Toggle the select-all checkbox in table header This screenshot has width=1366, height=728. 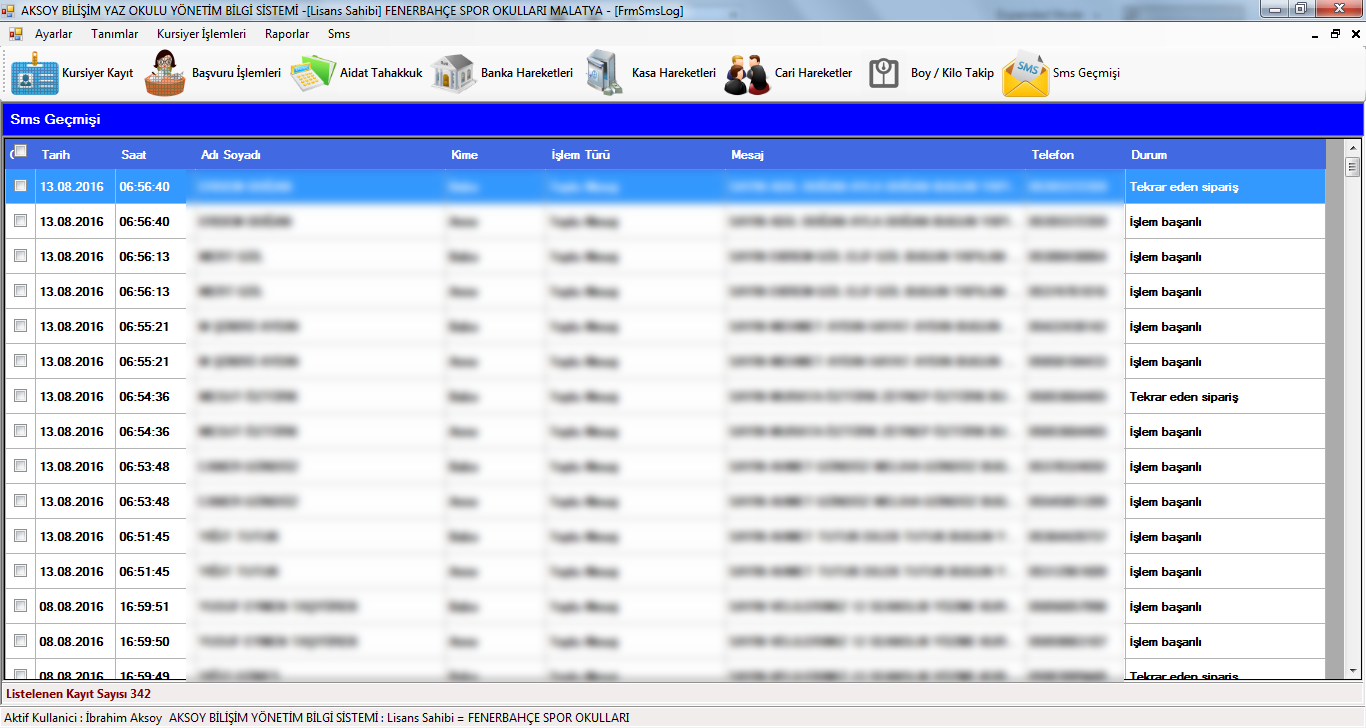click(20, 152)
